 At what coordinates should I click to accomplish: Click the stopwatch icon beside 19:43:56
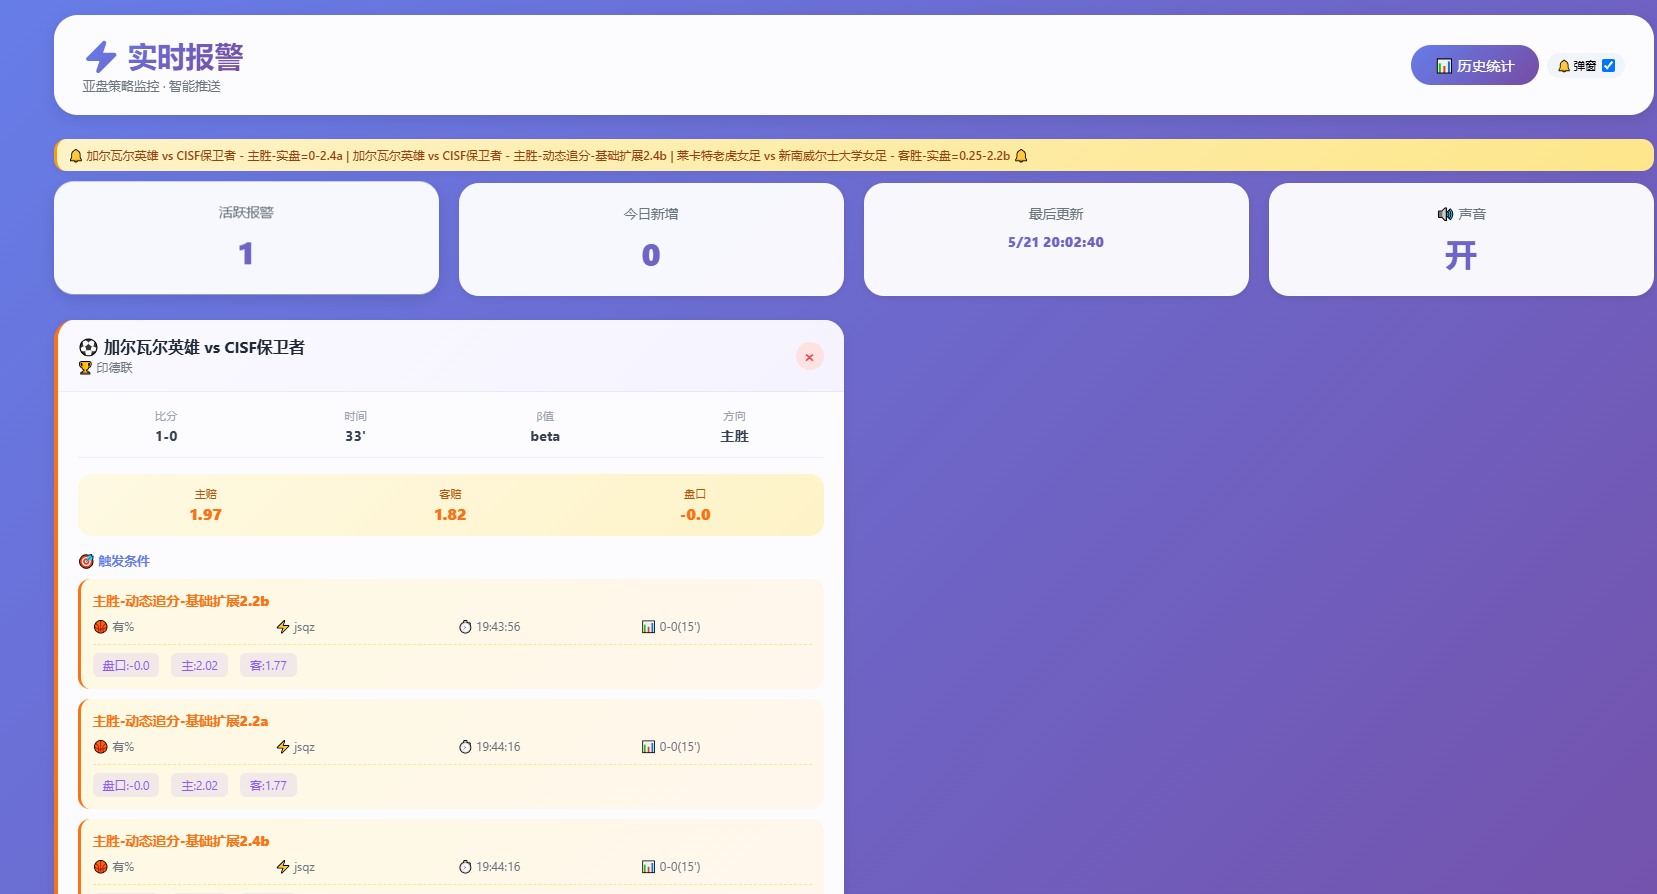click(x=465, y=627)
